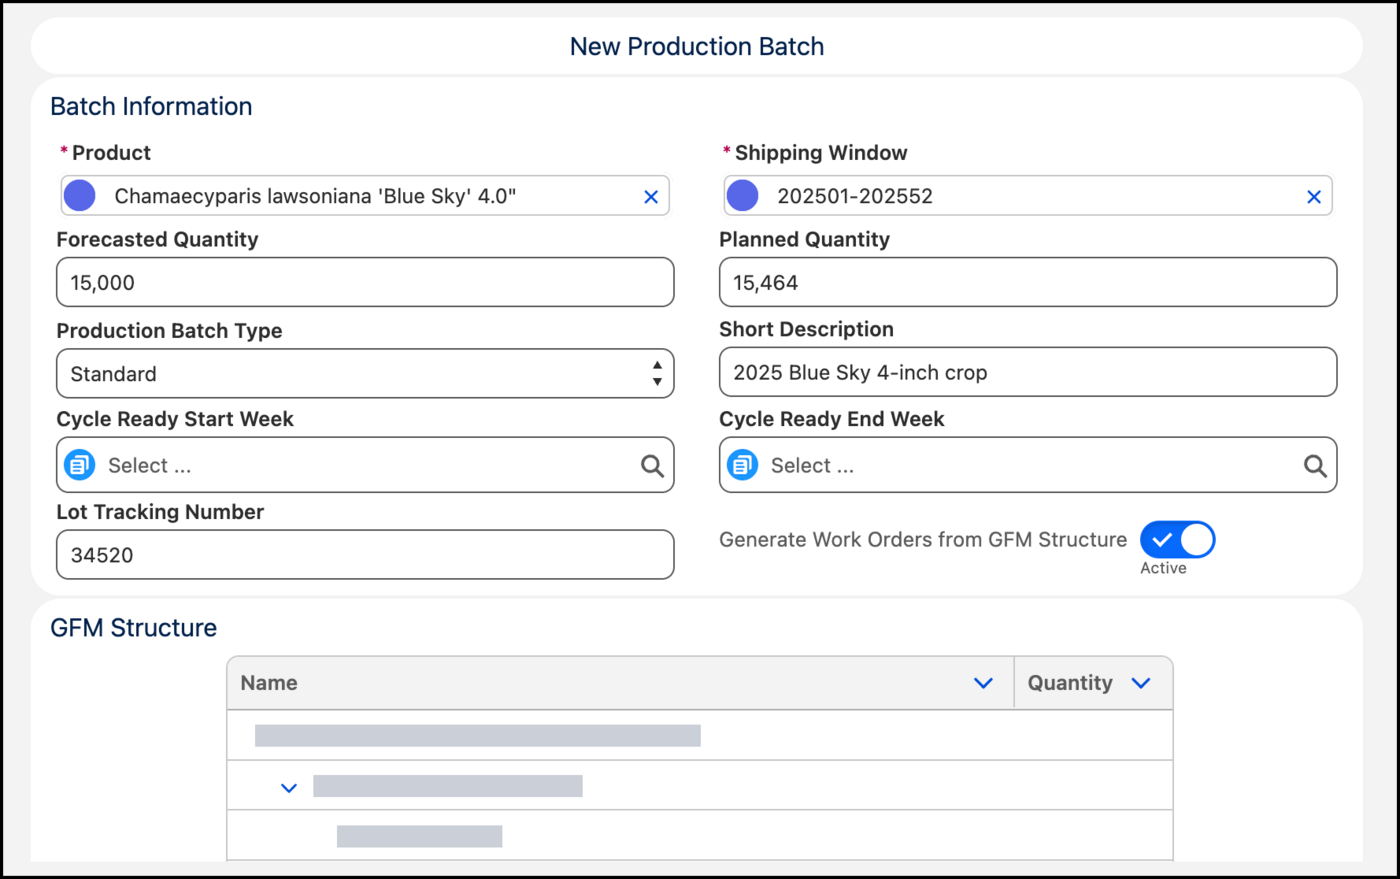Viewport: 1400px width, 879px height.
Task: Collapse the expanded row in GFM Structure tree
Action: click(x=289, y=788)
